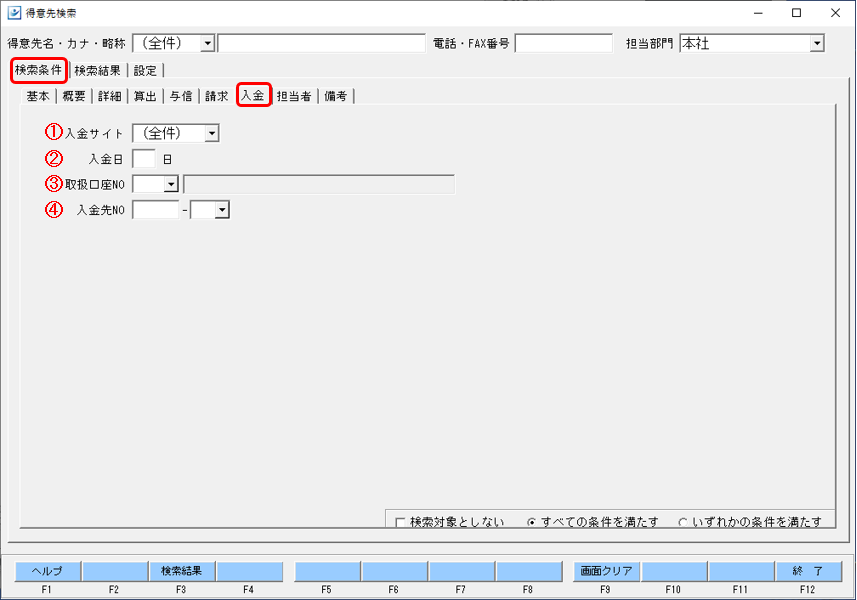Click the 終了 F12 button
The height and width of the screenshot is (600, 857).
tap(808, 571)
